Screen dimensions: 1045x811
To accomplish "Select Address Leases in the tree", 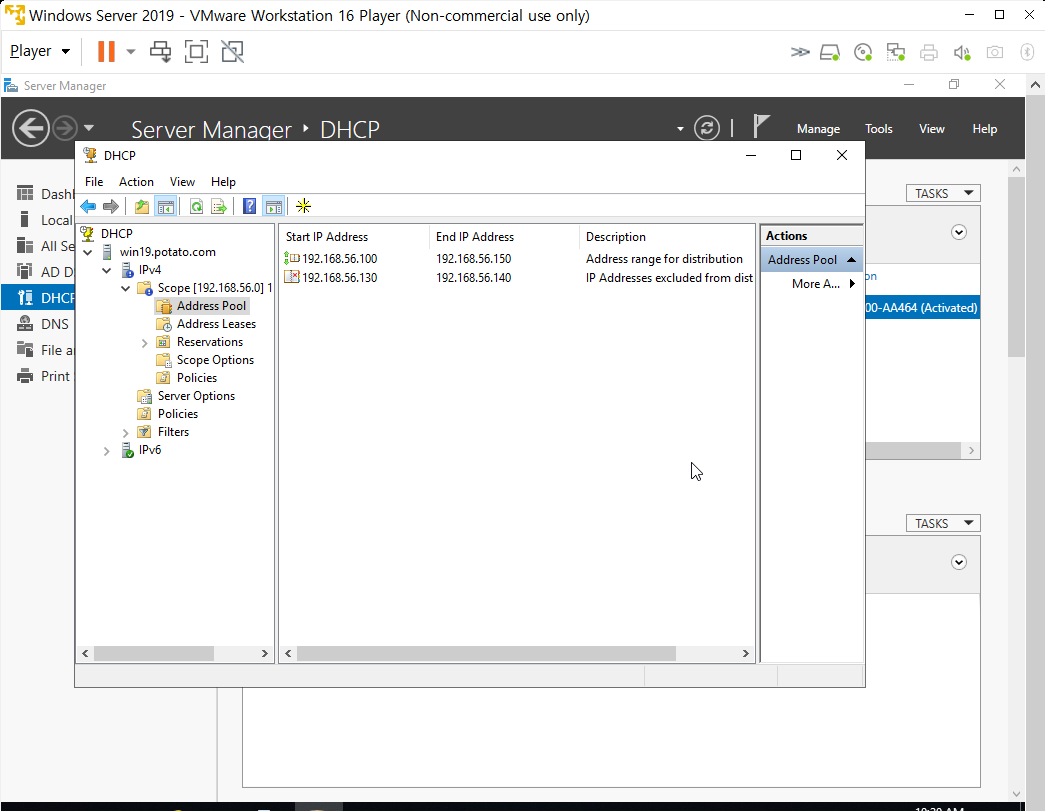I will point(216,324).
